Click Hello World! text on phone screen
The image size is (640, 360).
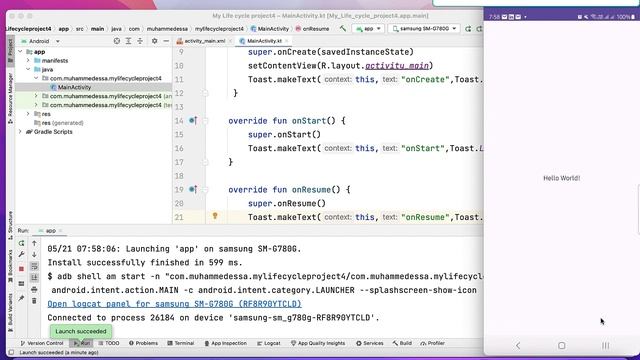click(x=562, y=178)
